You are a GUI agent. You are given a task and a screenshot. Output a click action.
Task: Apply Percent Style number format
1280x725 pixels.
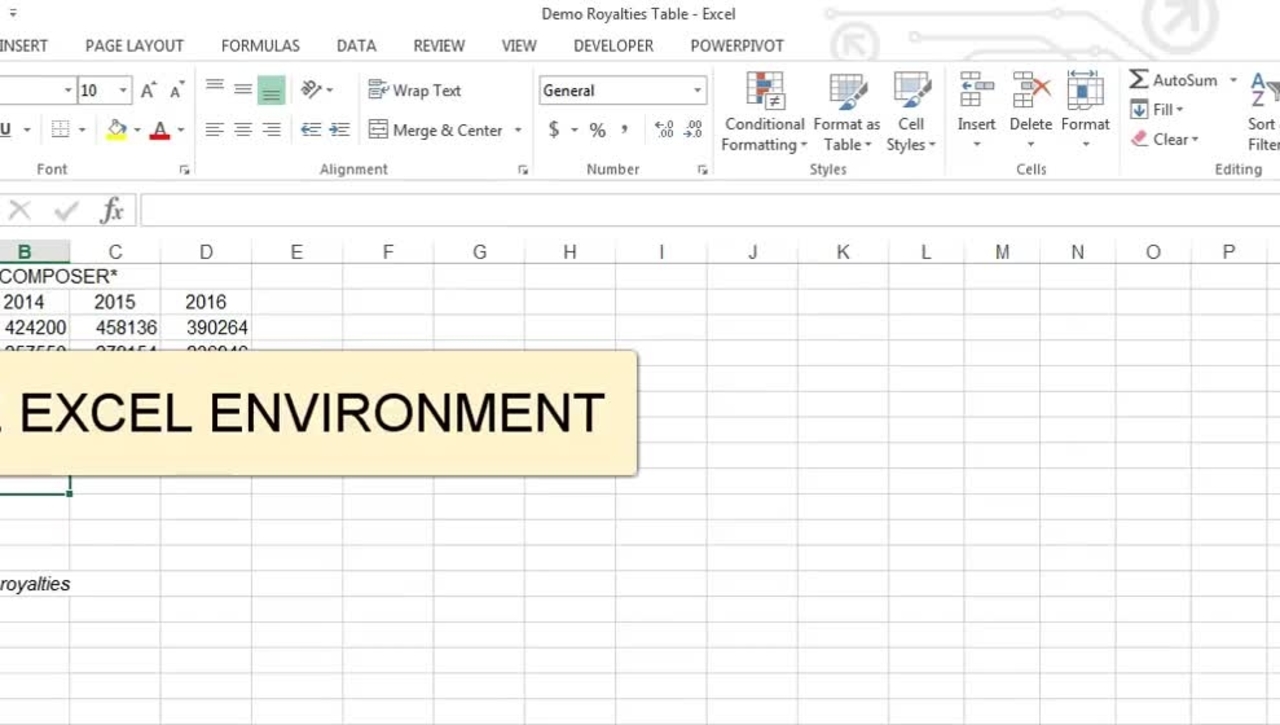click(597, 130)
